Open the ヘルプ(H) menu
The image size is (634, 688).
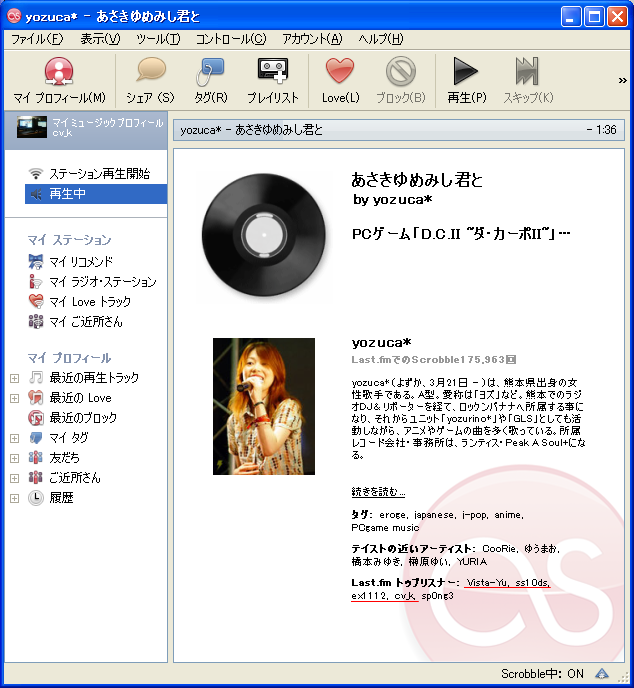(x=380, y=39)
